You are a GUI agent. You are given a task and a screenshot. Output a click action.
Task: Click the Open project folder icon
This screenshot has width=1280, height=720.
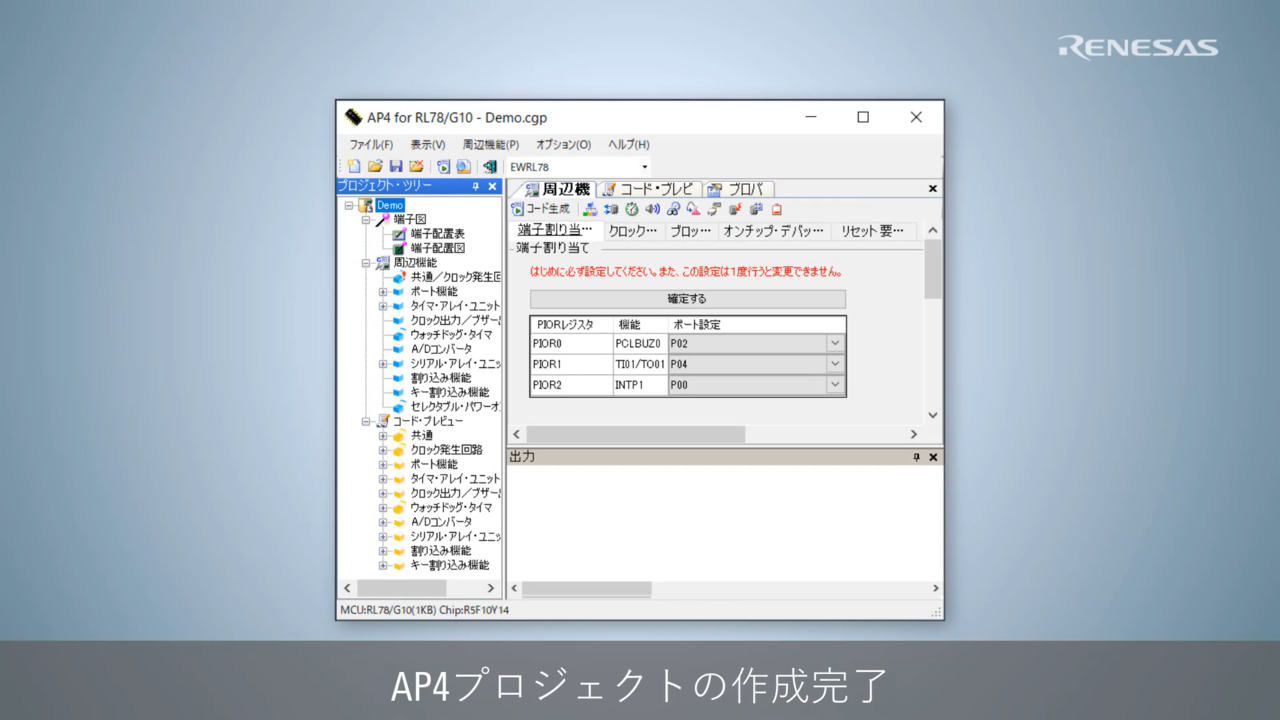point(375,167)
